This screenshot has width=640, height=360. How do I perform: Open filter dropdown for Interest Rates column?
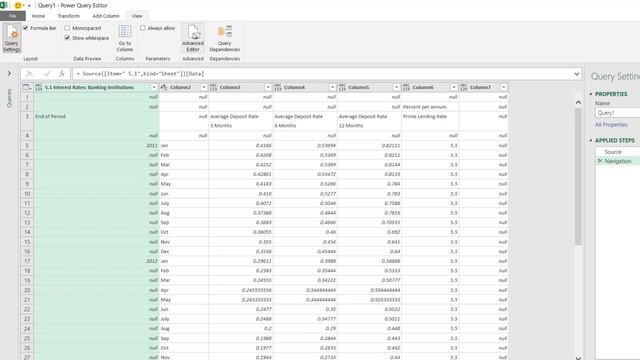click(x=154, y=87)
